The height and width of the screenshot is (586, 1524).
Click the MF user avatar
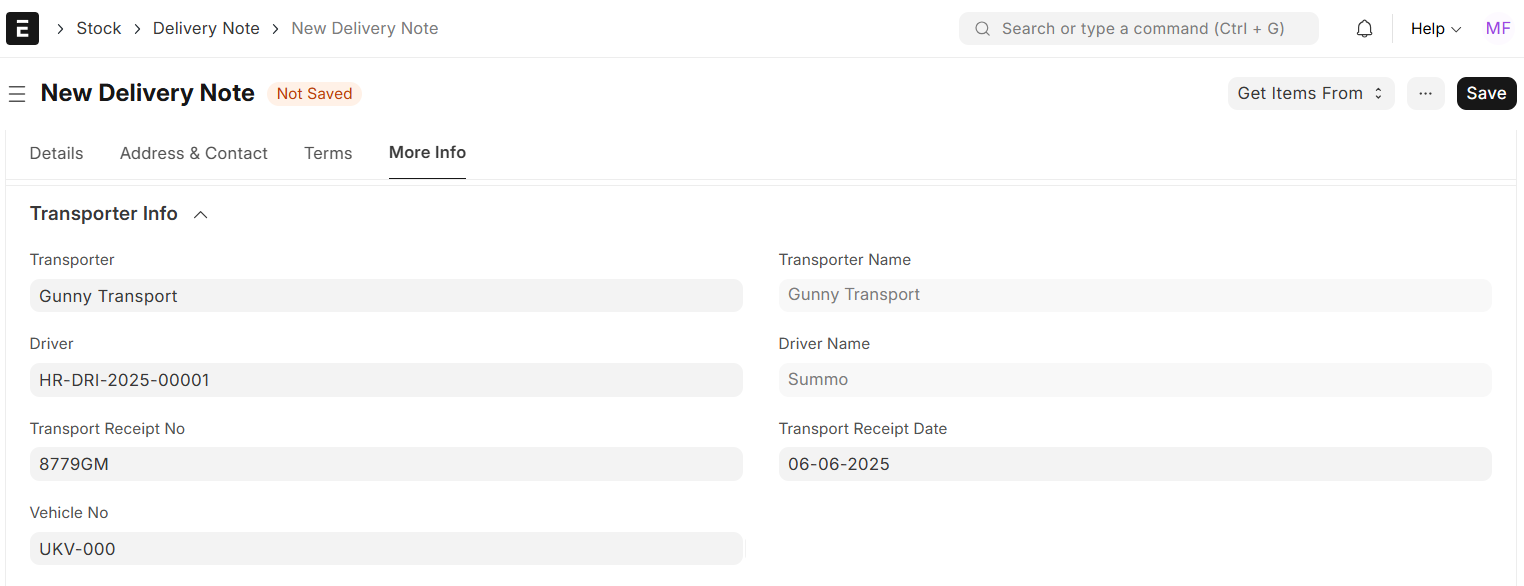pyautogui.click(x=1497, y=28)
